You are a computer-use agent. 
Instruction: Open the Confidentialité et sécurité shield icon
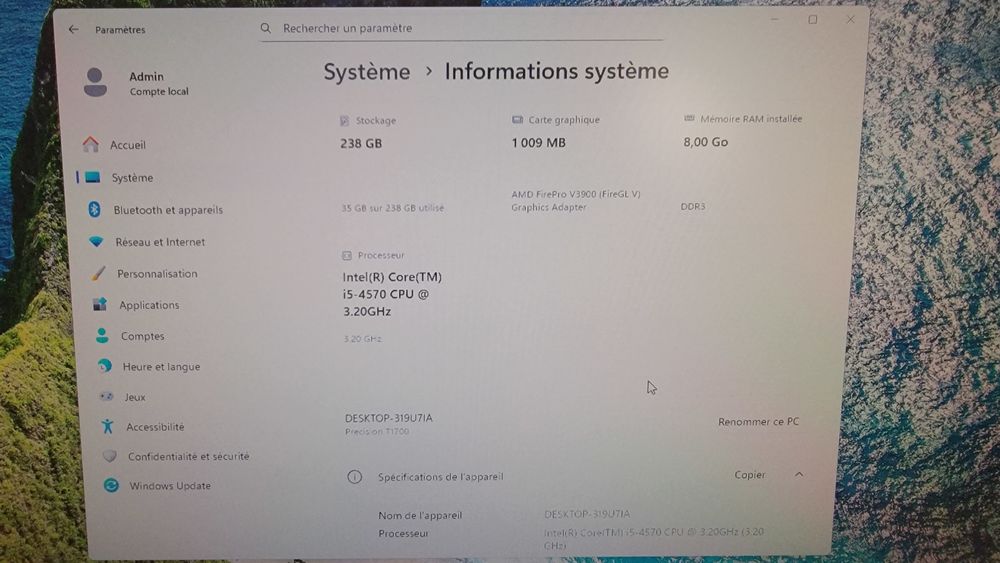110,456
